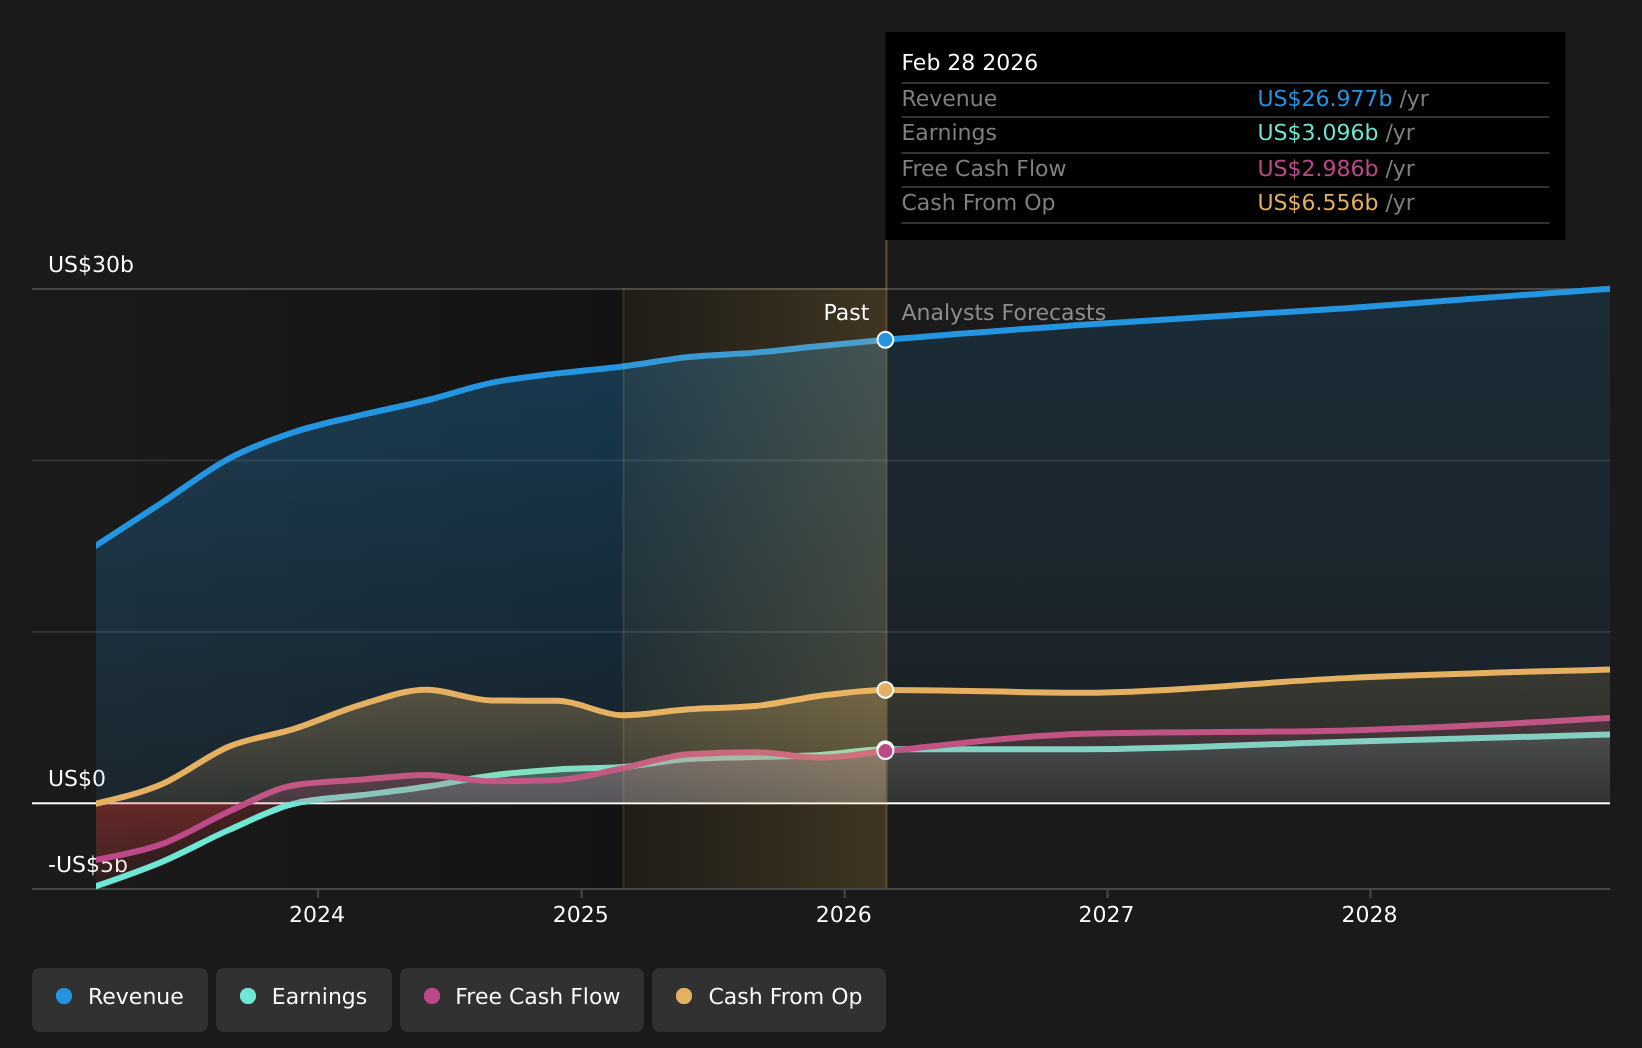Click the US$6.556b cash from op value
The width and height of the screenshot is (1642, 1048).
coord(1318,203)
